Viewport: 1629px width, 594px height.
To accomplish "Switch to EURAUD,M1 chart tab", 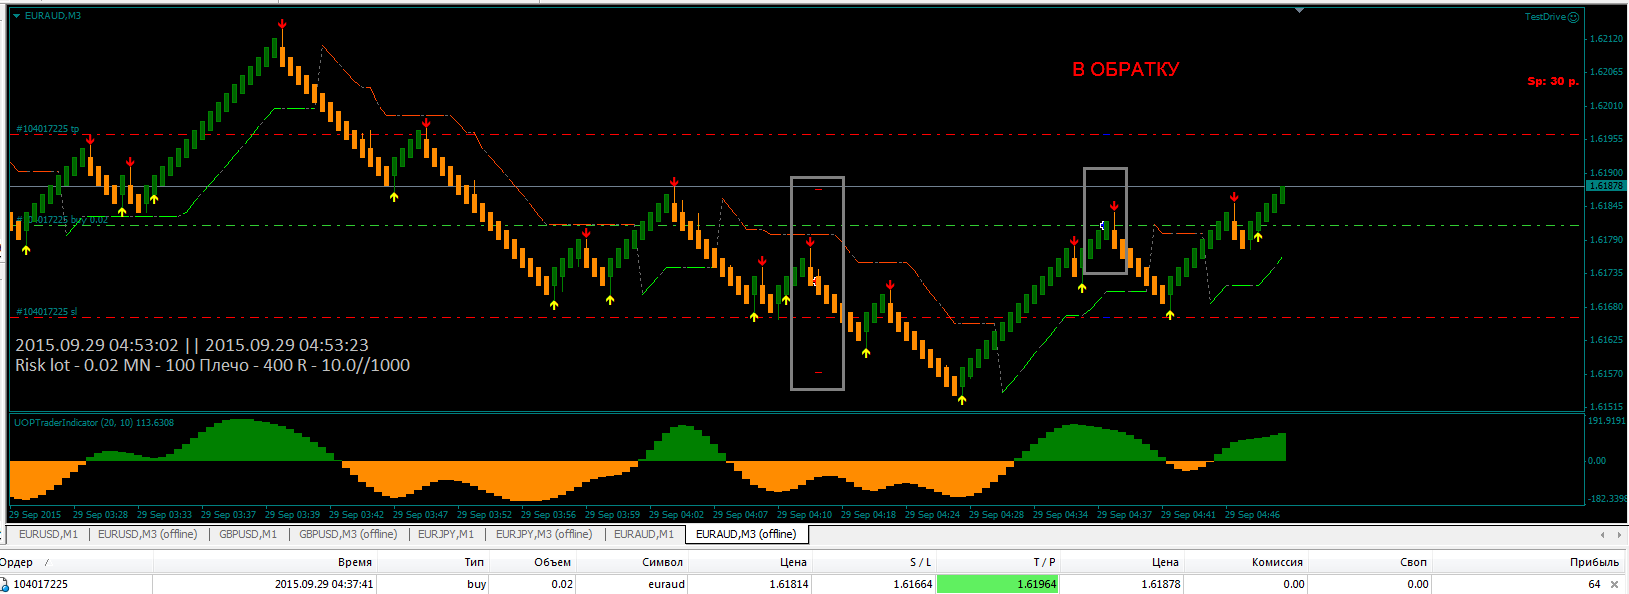I will (x=644, y=534).
